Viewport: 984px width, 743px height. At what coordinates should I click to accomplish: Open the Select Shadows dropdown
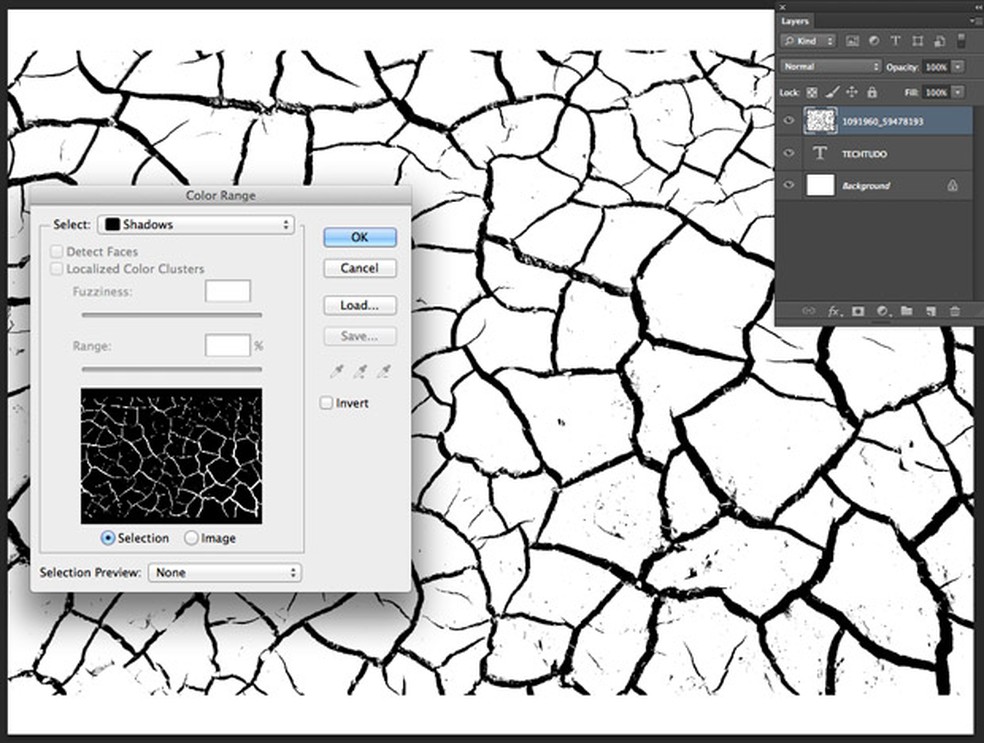pyautogui.click(x=196, y=225)
